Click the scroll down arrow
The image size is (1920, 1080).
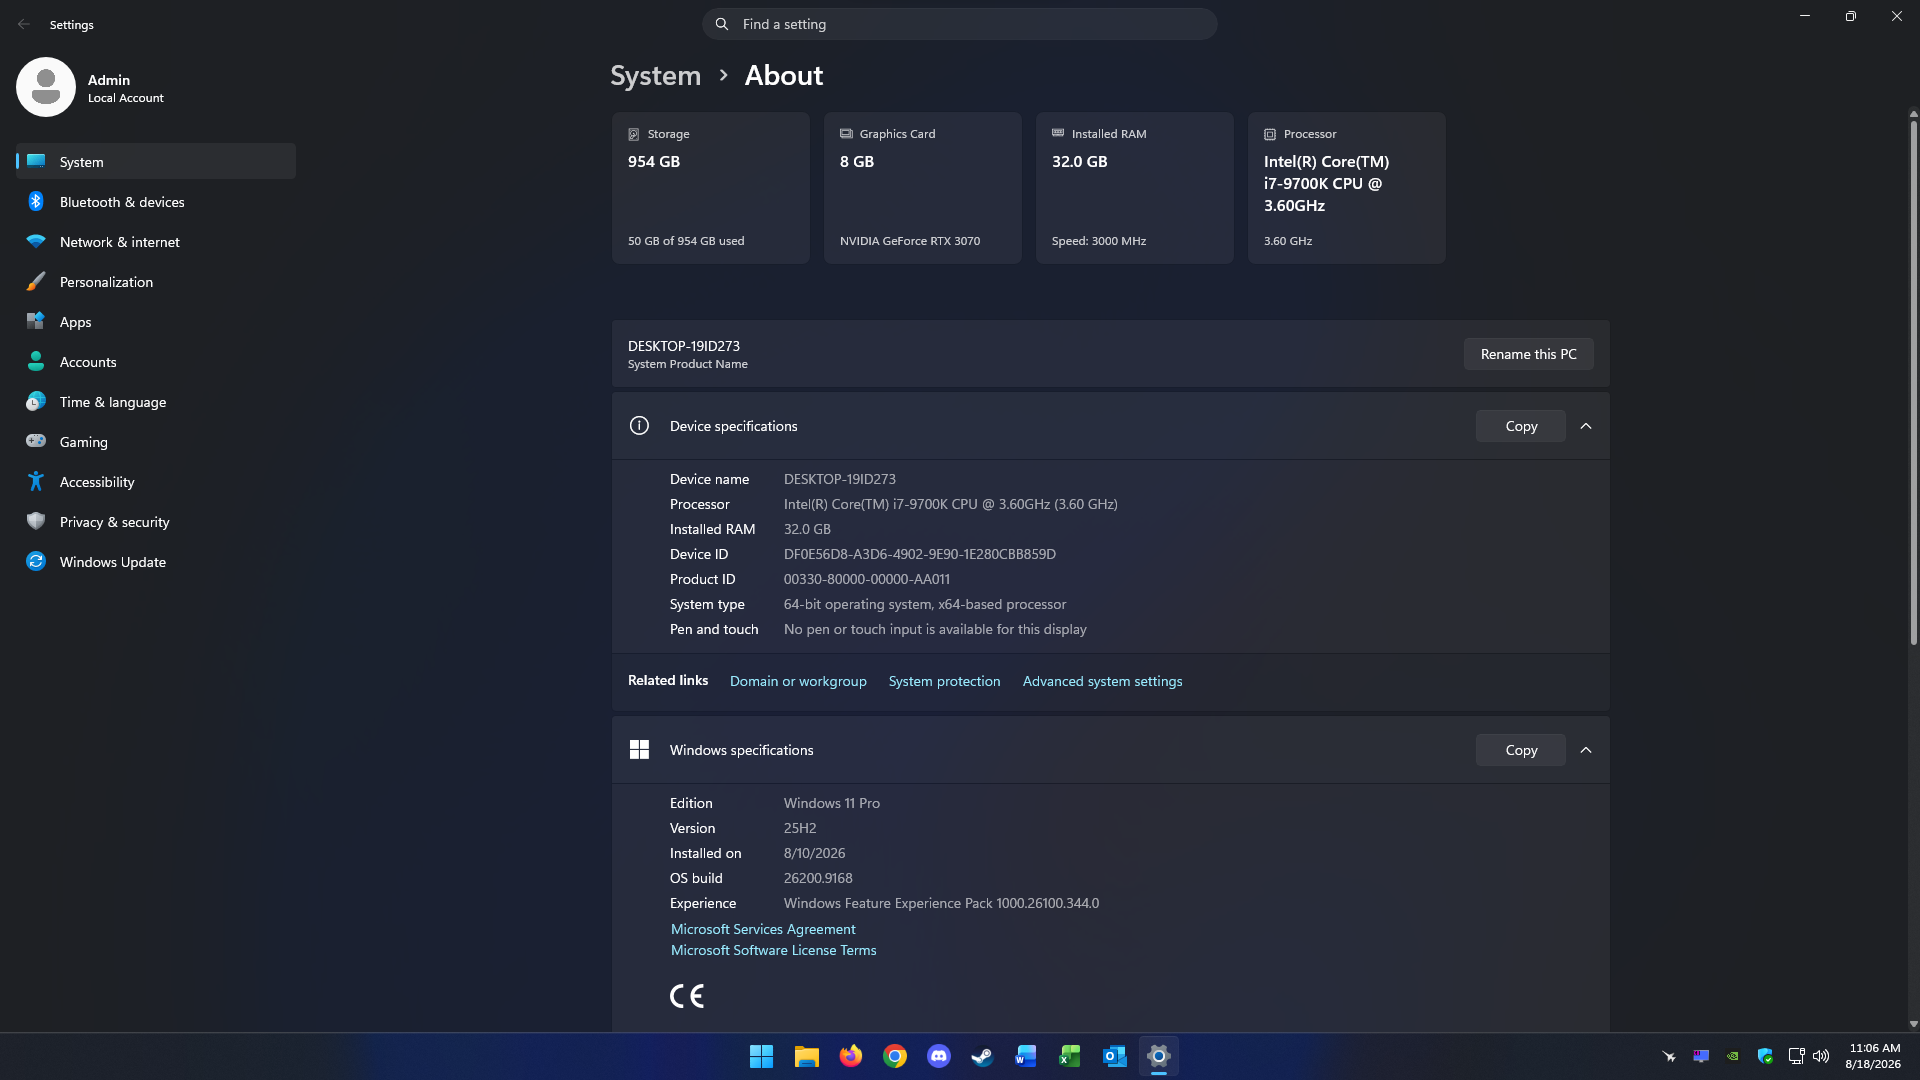pyautogui.click(x=1913, y=1024)
